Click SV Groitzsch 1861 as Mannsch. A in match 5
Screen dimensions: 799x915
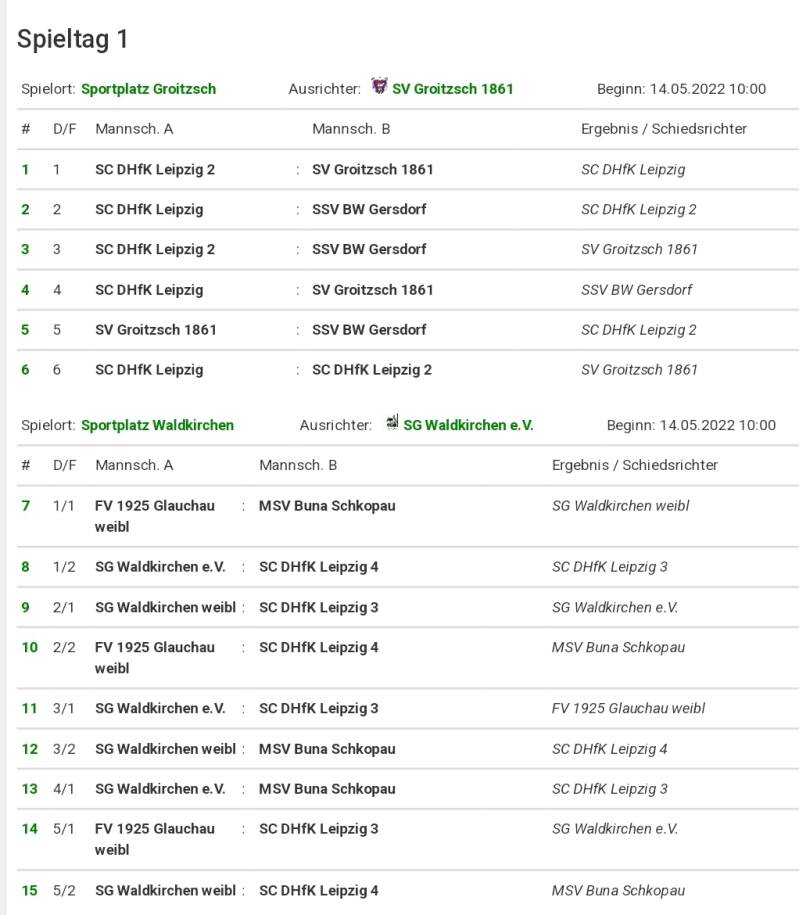point(155,330)
